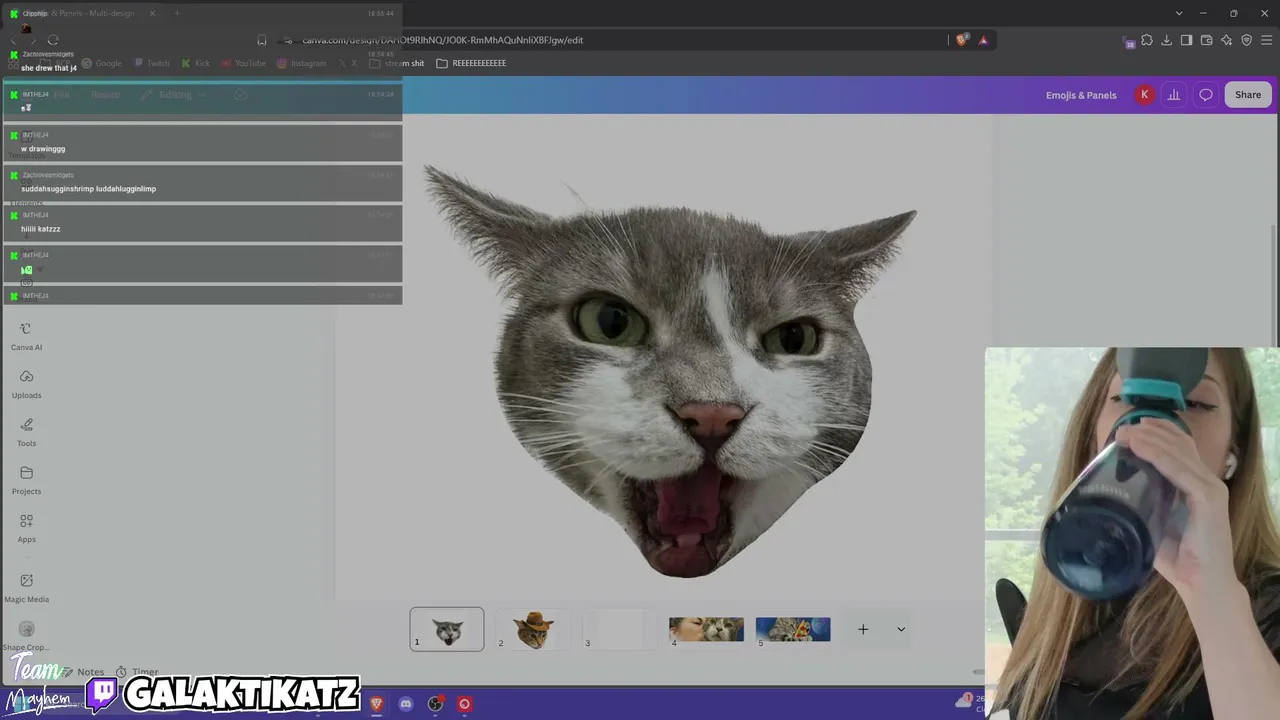Open the Apps panel
The height and width of the screenshot is (720, 1280).
click(26, 529)
